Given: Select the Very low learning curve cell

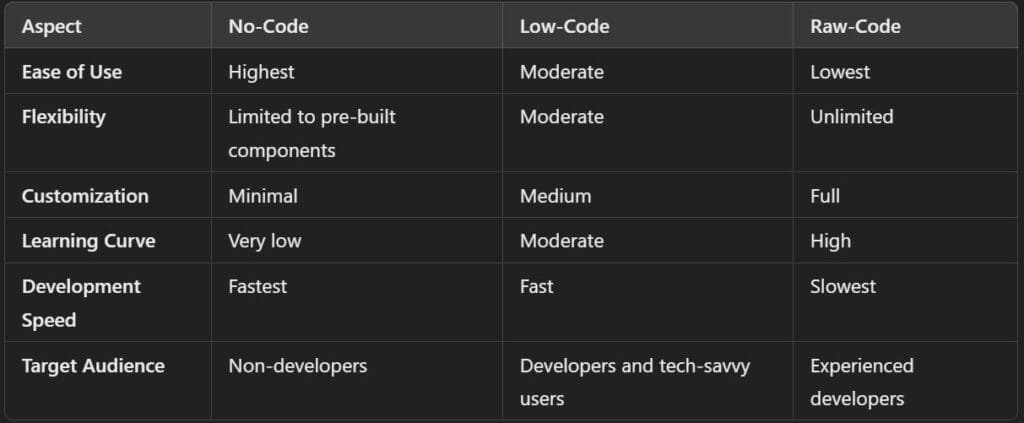Looking at the screenshot, I should click(x=264, y=241).
